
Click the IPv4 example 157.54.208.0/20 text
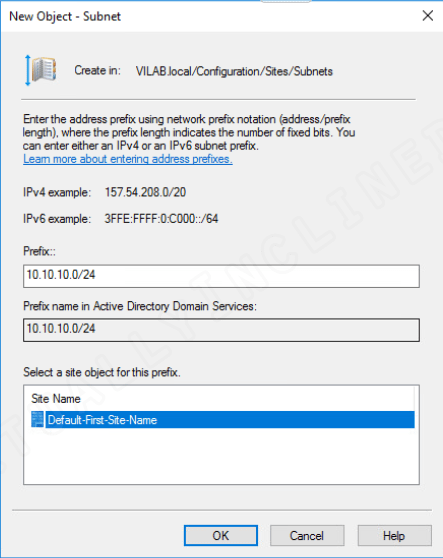pyautogui.click(x=145, y=192)
